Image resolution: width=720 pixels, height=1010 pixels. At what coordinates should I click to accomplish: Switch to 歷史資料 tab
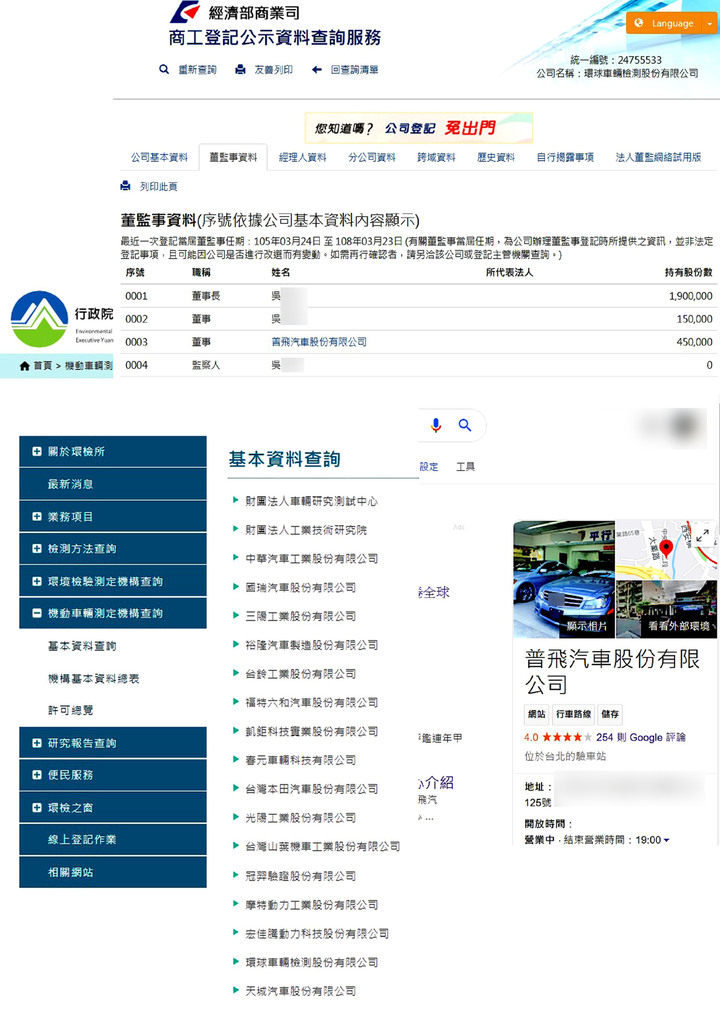(496, 157)
